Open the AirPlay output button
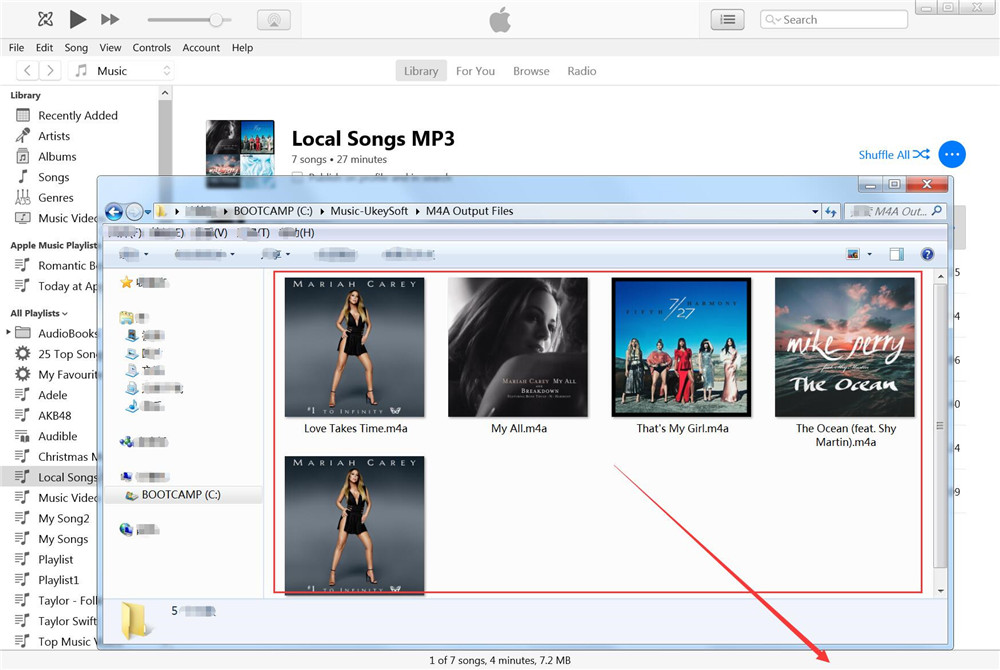 click(x=274, y=20)
